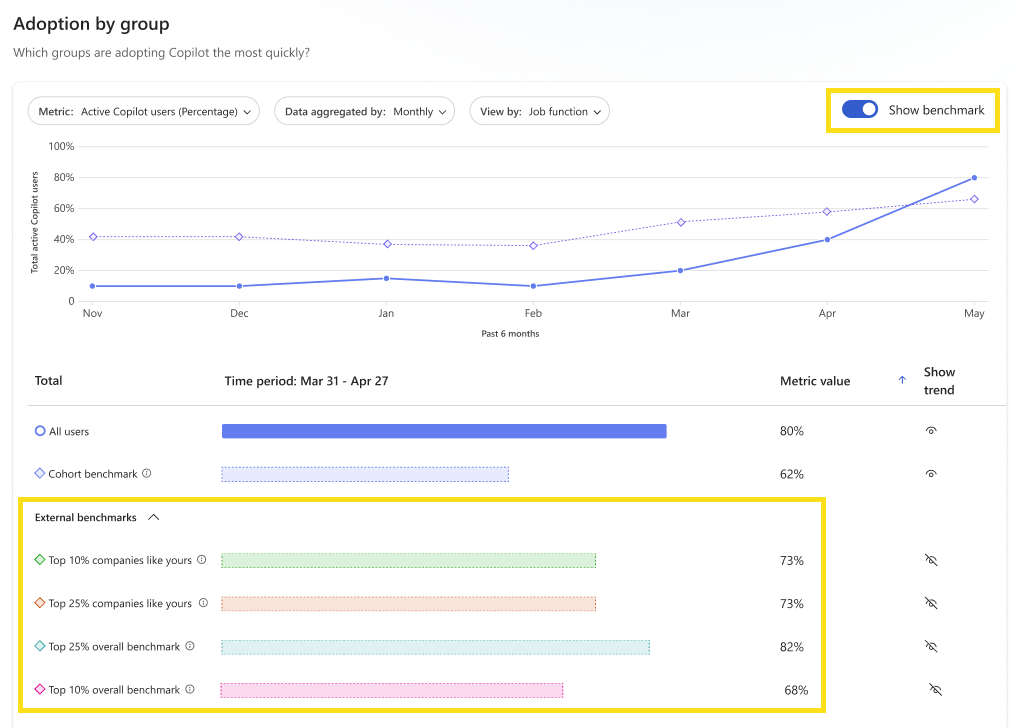This screenshot has width=1018, height=728.
Task: Show trend for Top 25% companies like yours
Action: (x=931, y=603)
